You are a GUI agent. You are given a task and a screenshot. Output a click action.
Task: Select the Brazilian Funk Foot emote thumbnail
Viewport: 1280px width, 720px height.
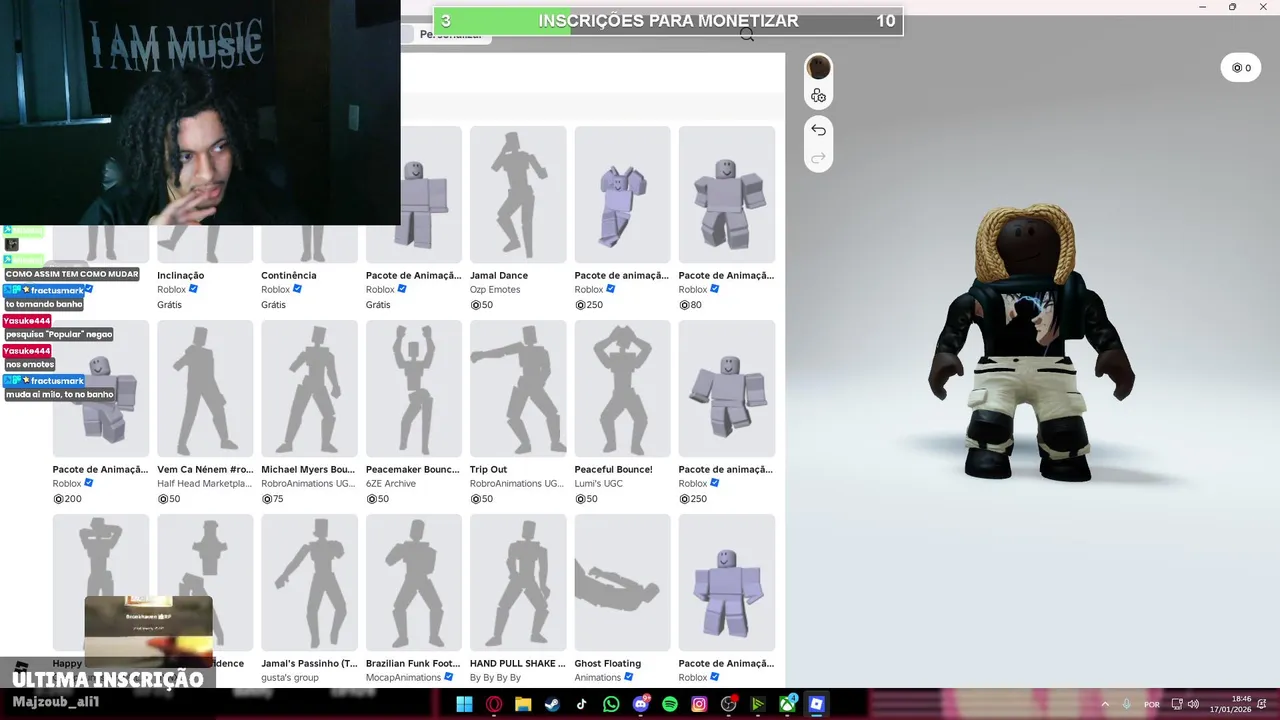point(414,583)
